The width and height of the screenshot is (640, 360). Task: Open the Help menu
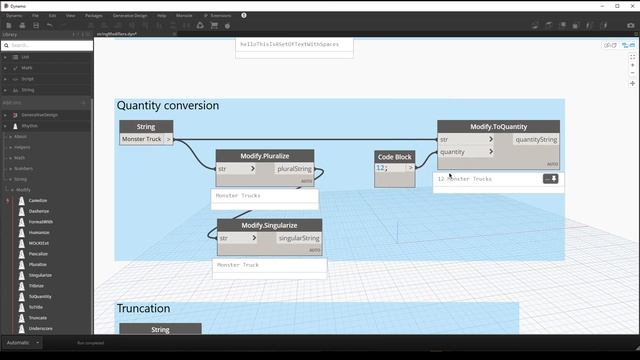tap(162, 16)
